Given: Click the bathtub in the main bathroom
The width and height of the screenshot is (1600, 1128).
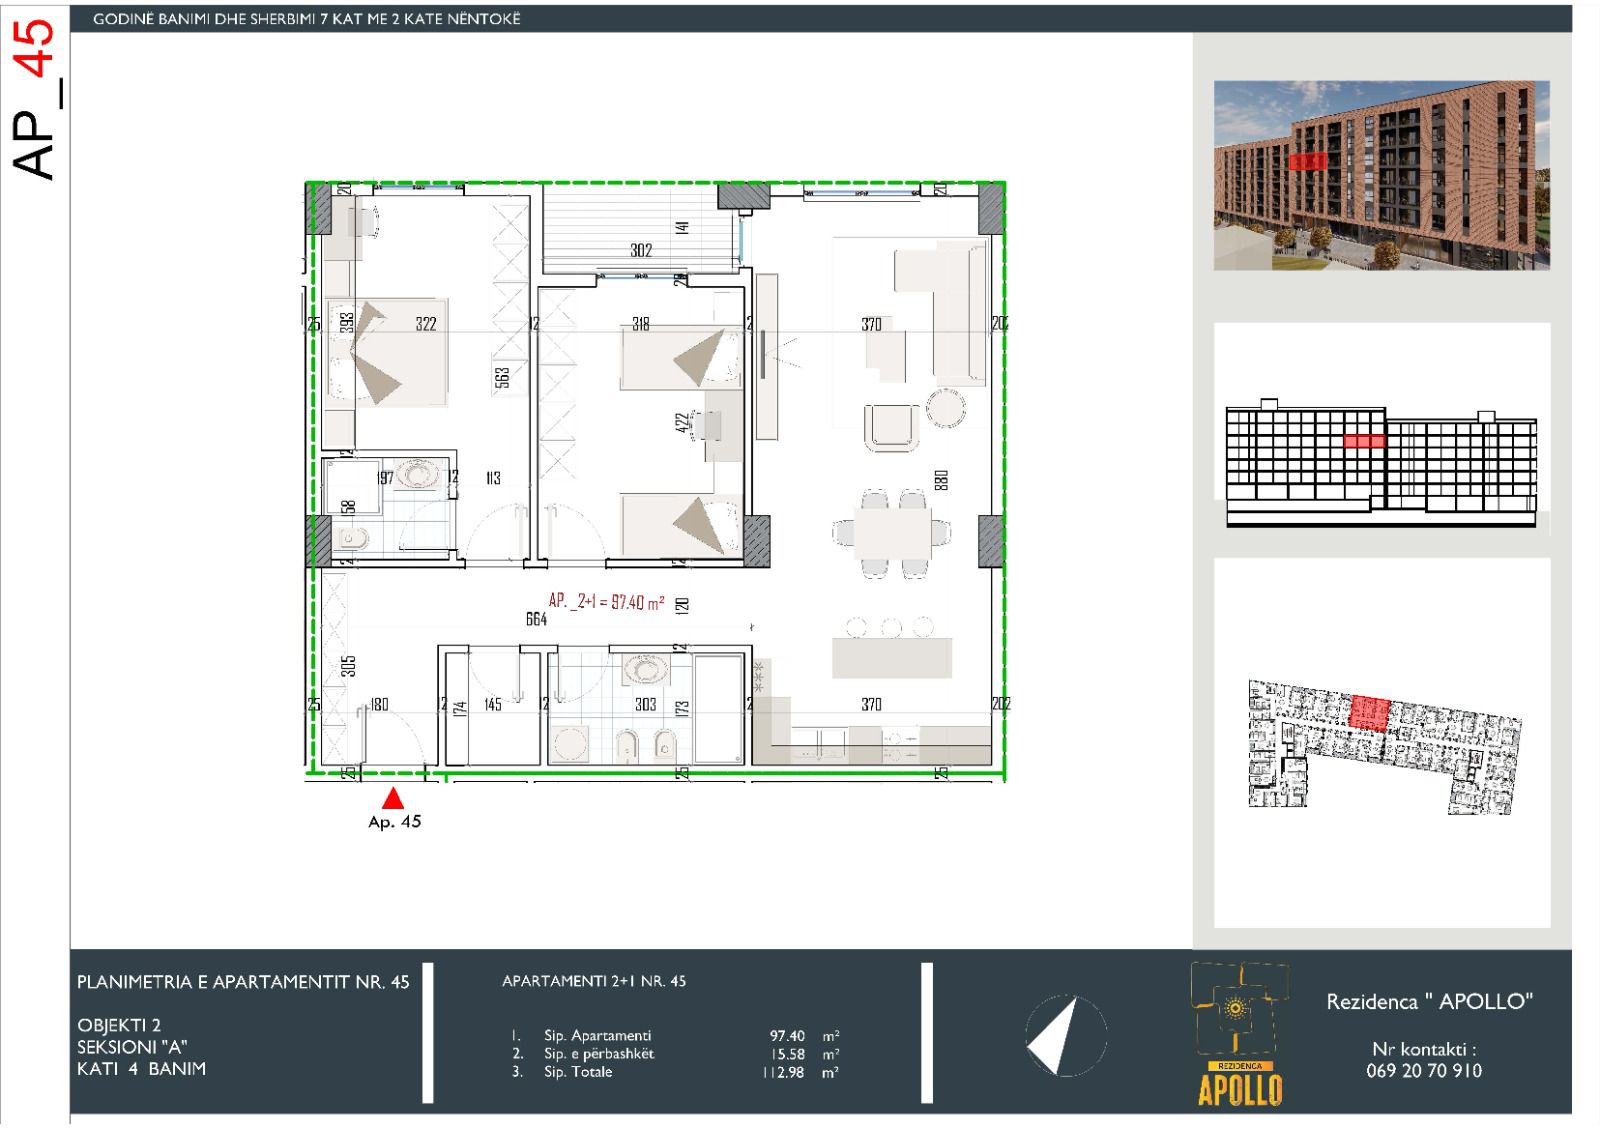Looking at the screenshot, I should coord(718,708).
